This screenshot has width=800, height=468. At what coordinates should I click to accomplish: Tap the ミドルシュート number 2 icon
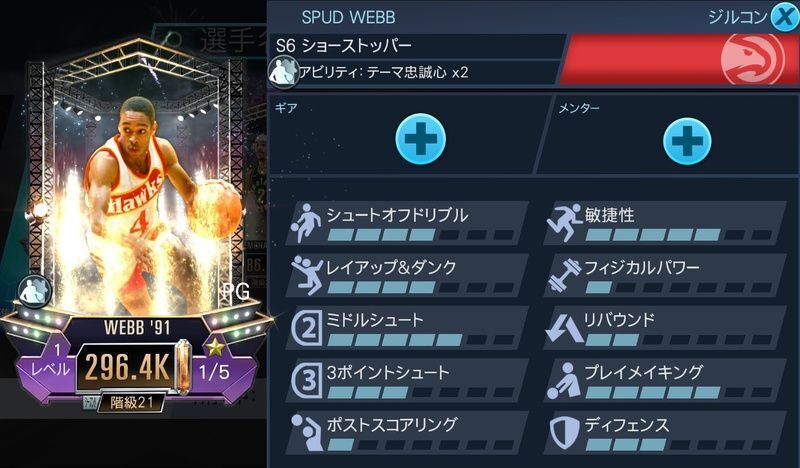tap(307, 328)
